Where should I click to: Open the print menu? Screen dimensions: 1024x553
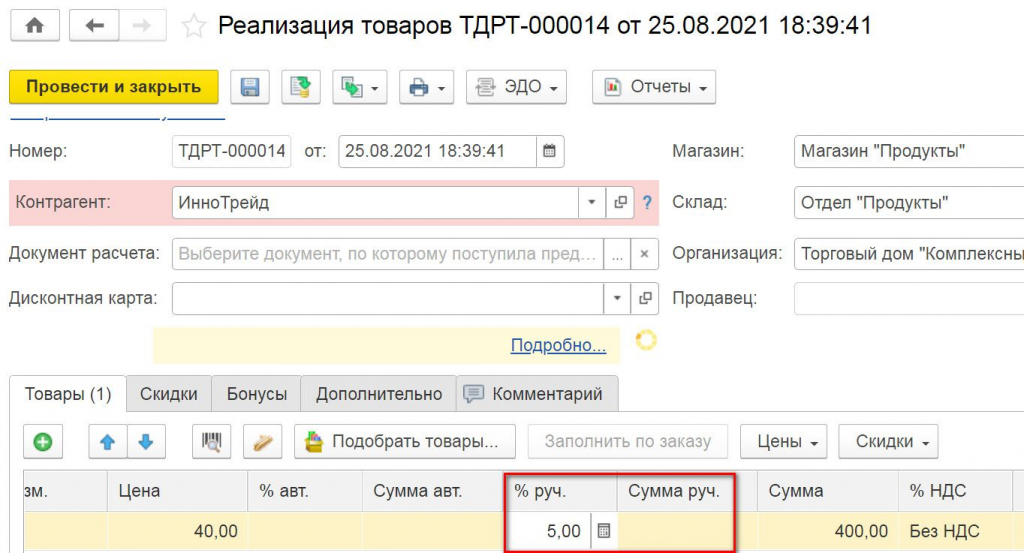[426, 87]
